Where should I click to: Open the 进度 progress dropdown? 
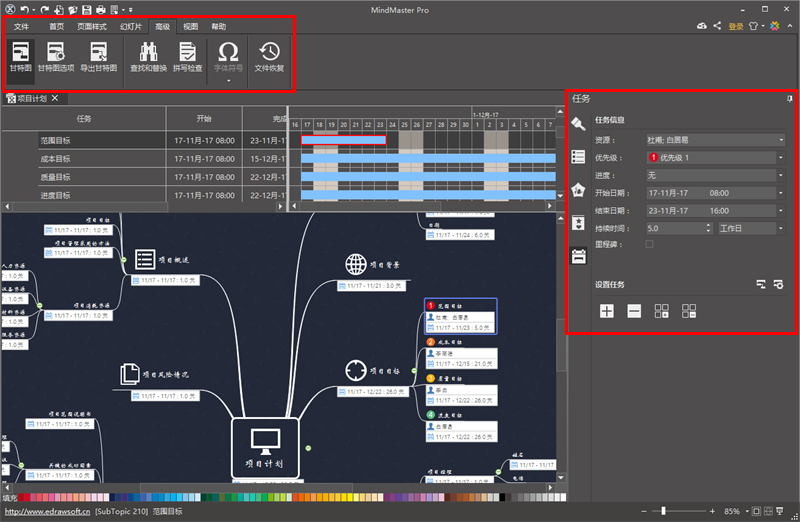[781, 176]
